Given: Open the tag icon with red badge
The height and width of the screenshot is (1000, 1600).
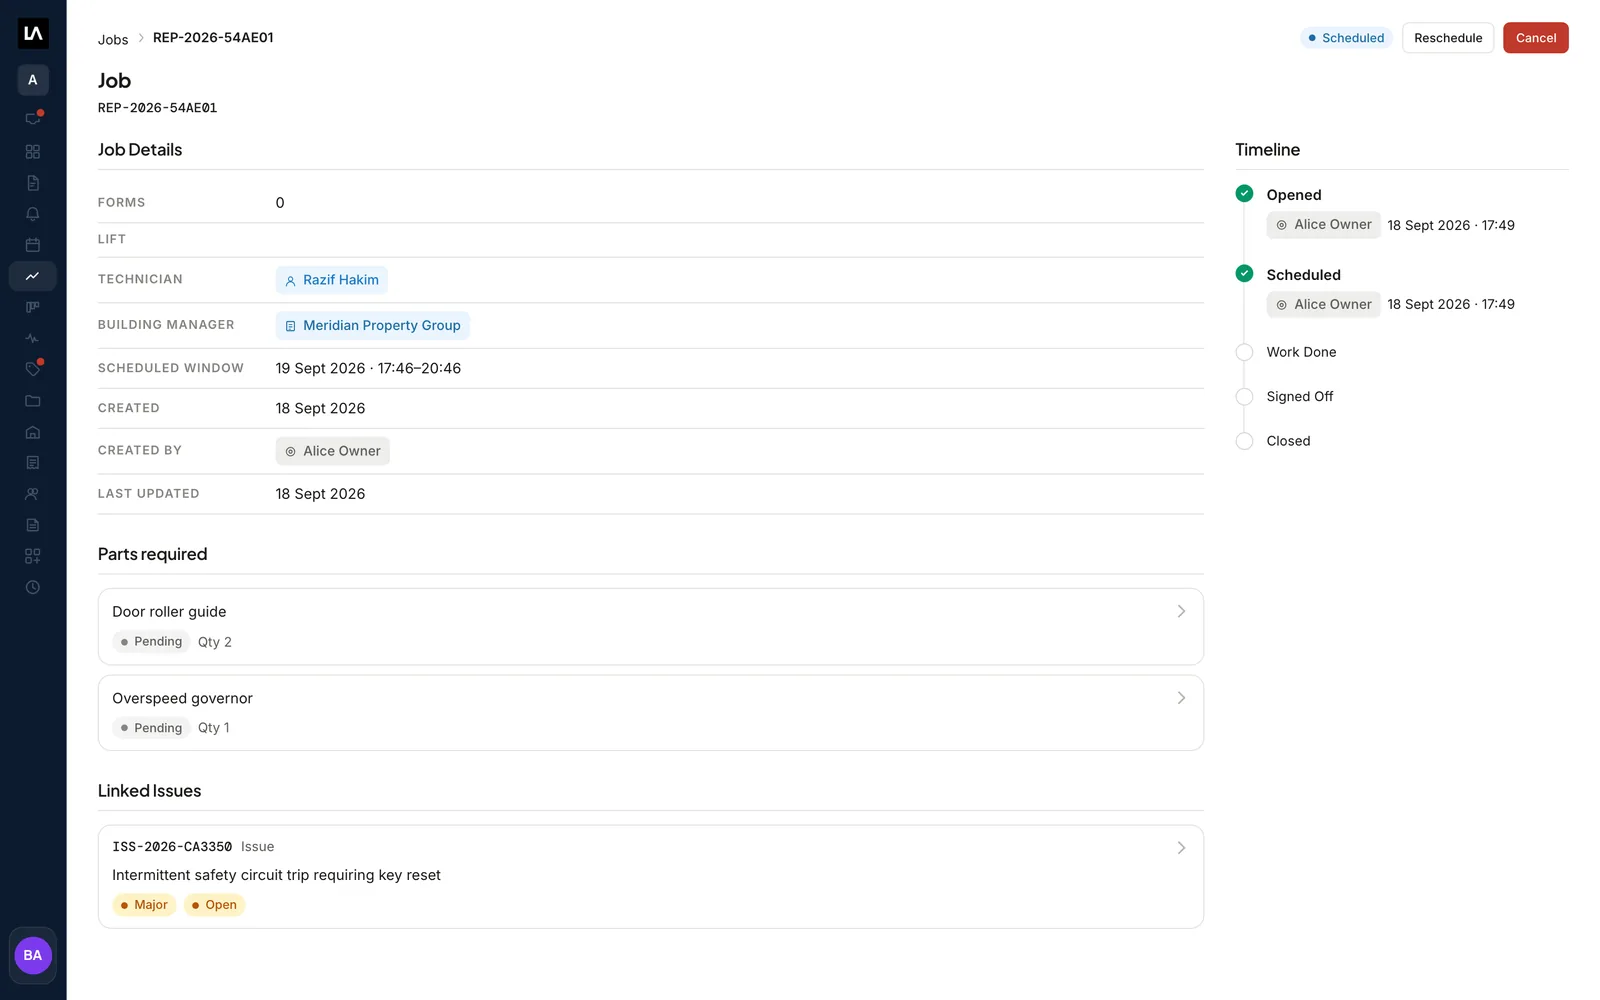Looking at the screenshot, I should coord(33,369).
